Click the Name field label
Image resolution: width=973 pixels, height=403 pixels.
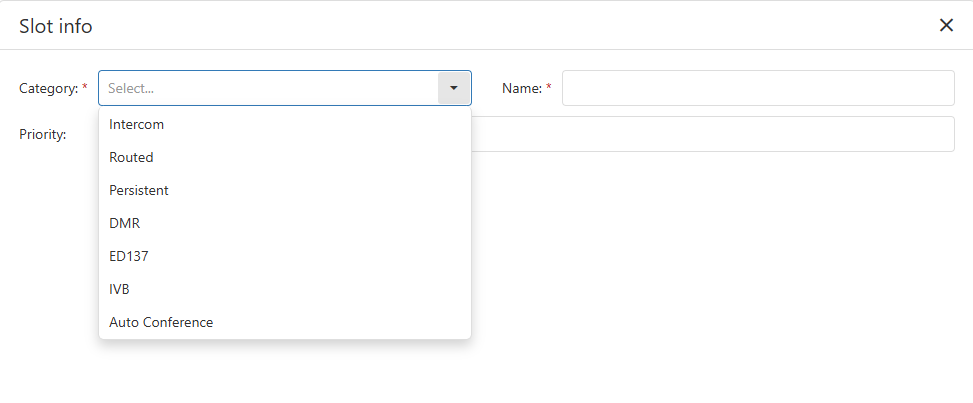(x=521, y=88)
